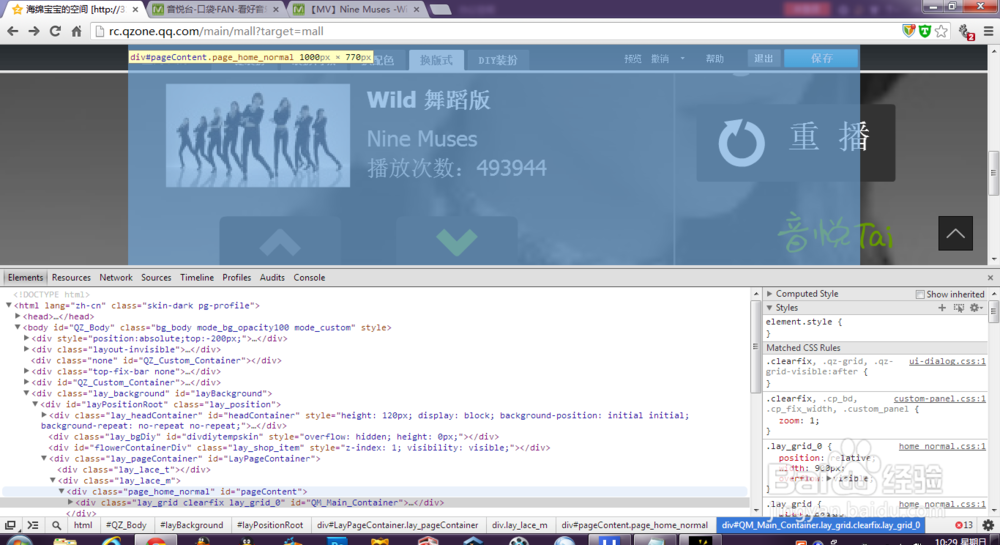
Task: Click the green down chevron button on page
Action: click(x=457, y=242)
